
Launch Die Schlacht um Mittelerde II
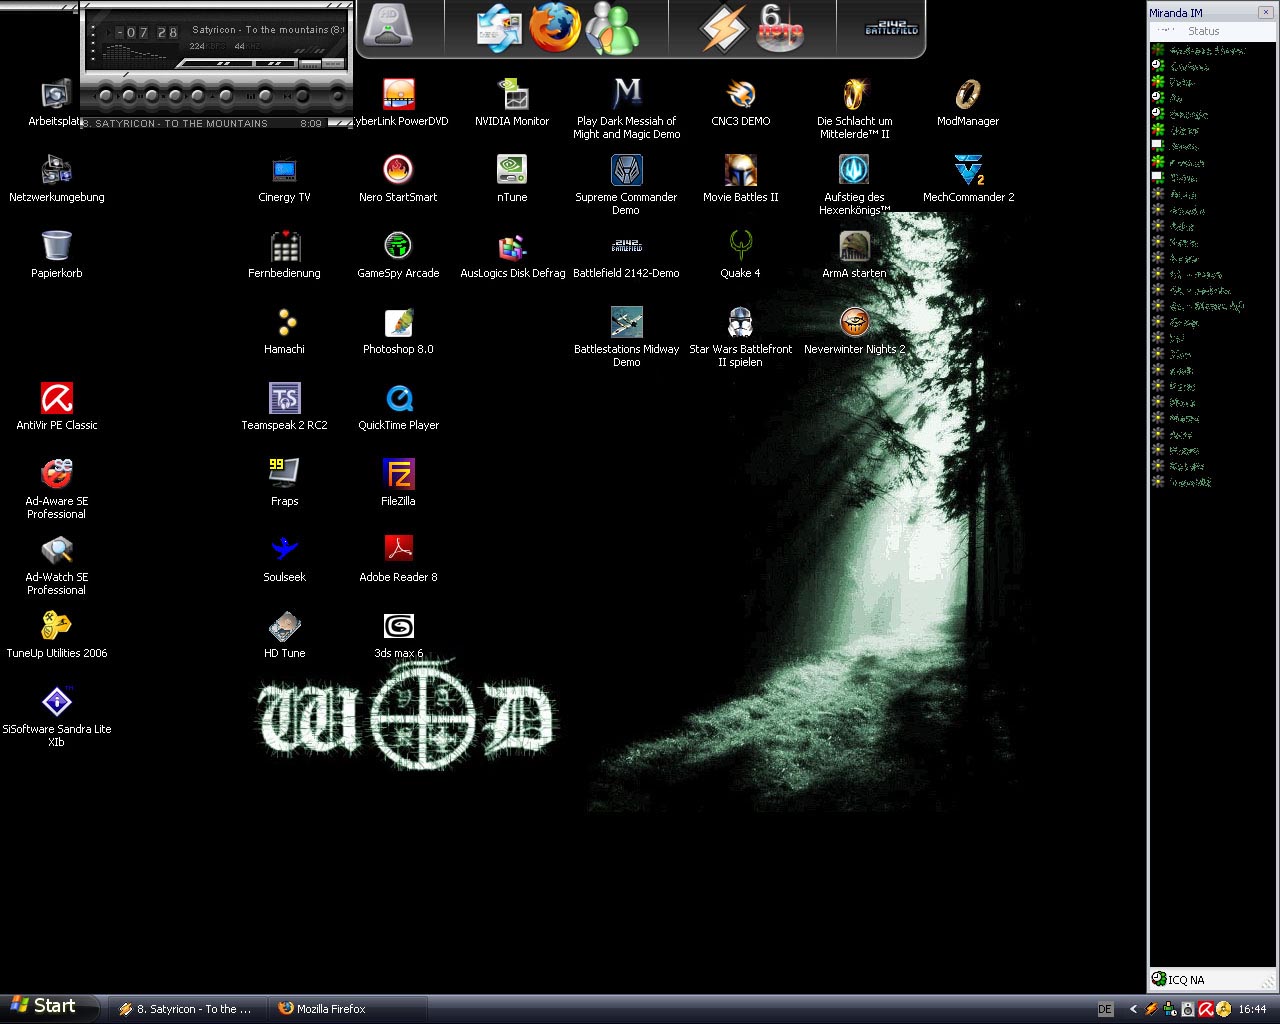pos(854,108)
